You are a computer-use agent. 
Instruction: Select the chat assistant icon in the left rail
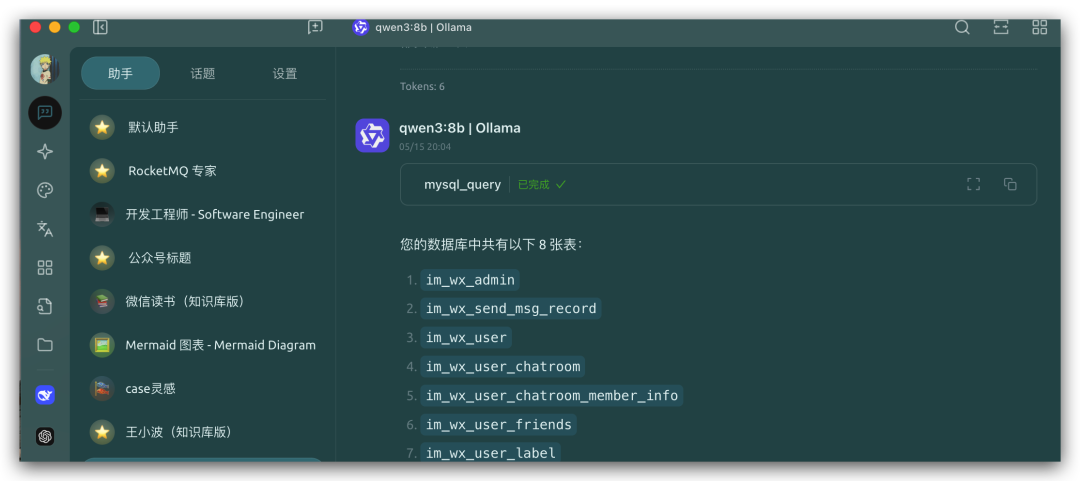pyautogui.click(x=45, y=112)
